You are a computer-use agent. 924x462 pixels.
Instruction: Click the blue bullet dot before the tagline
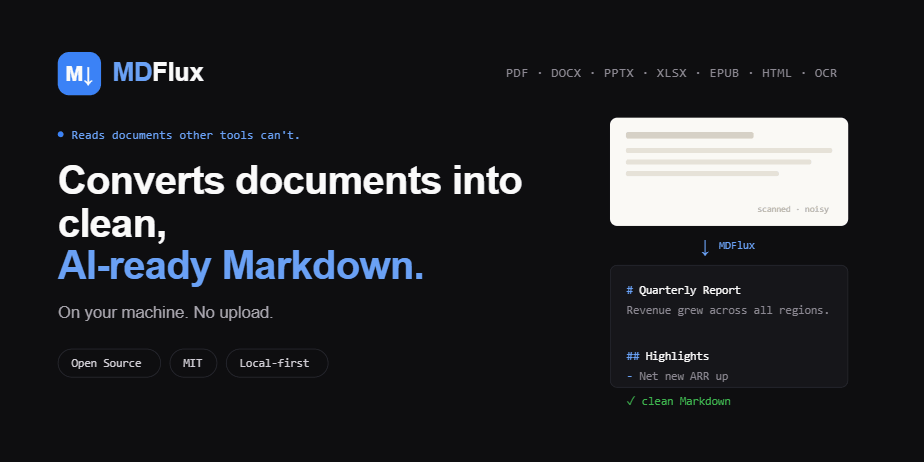(x=61, y=134)
